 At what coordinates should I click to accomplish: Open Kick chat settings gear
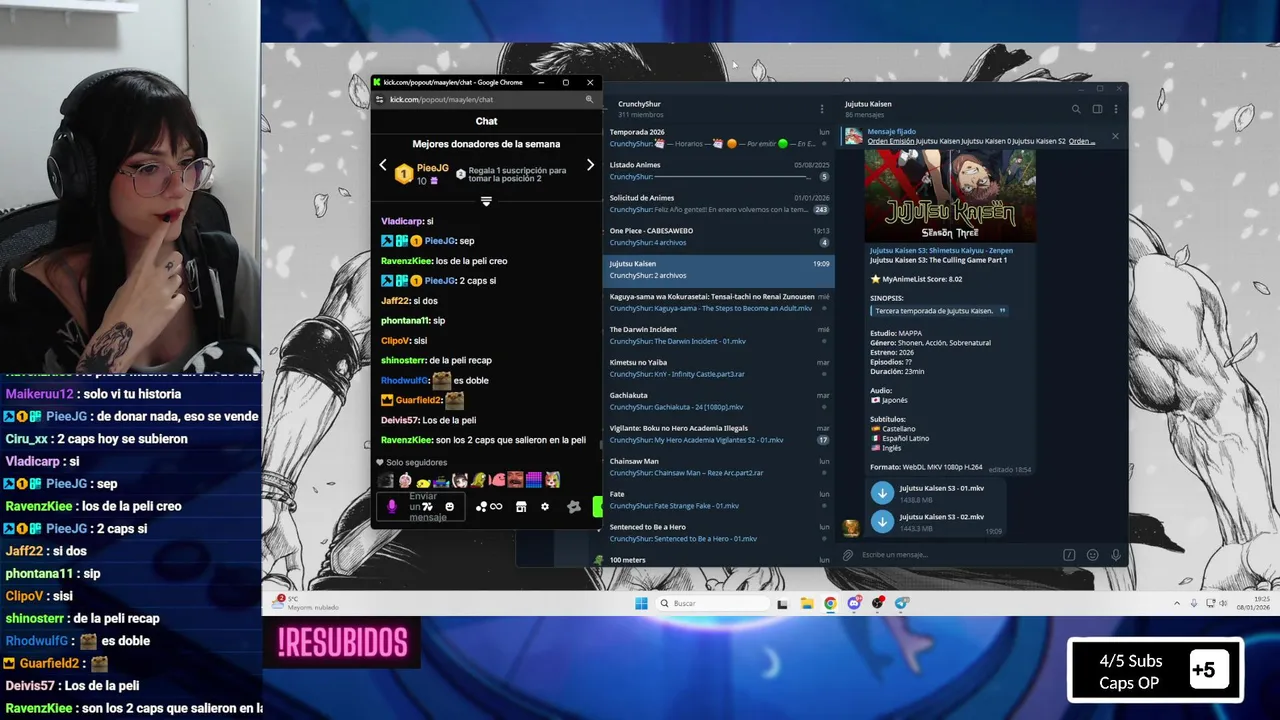coord(545,507)
